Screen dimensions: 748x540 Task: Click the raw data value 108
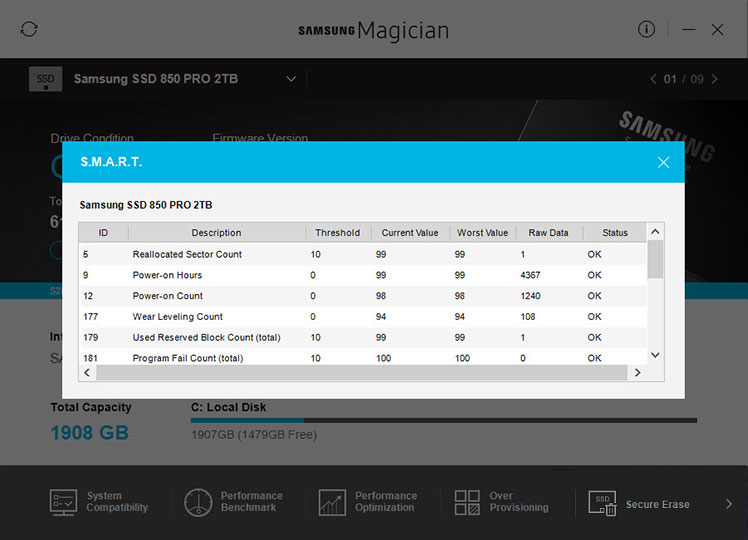528,317
